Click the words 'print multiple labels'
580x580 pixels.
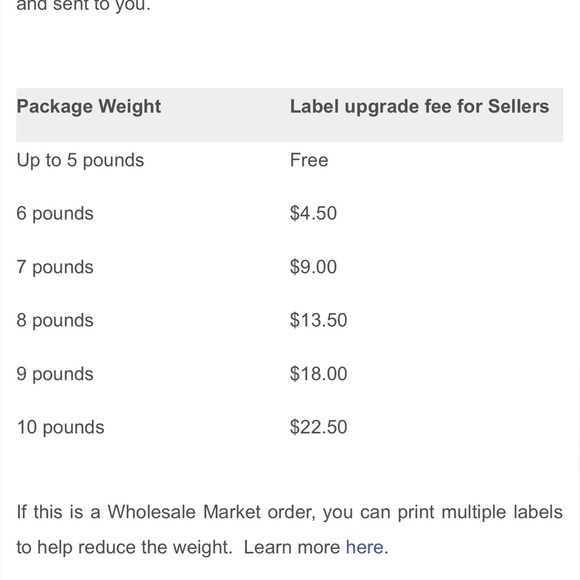coord(480,513)
